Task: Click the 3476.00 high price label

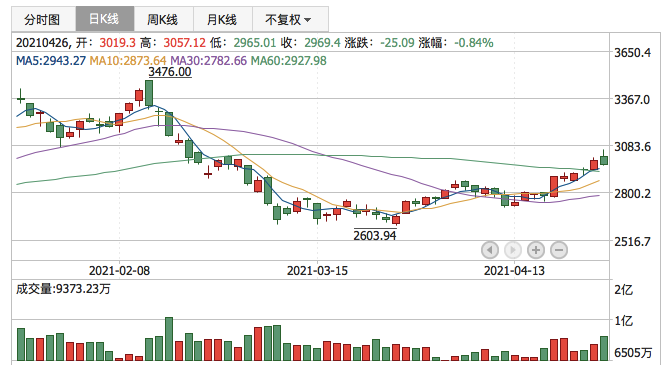Action: (x=170, y=72)
